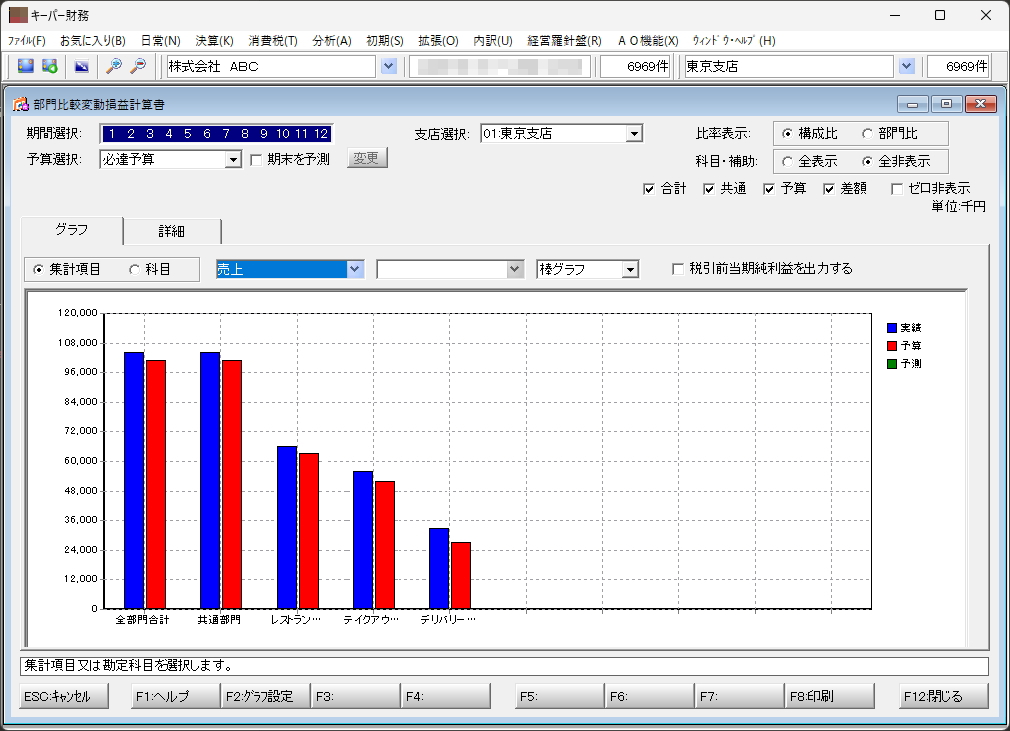This screenshot has height=731, width=1010.
Task: Click the 部門比較変動損益計算書 window title icon
Action: coord(21,104)
